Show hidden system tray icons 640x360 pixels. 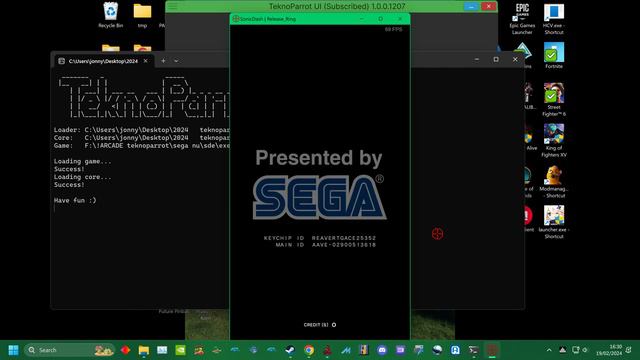tap(549, 350)
